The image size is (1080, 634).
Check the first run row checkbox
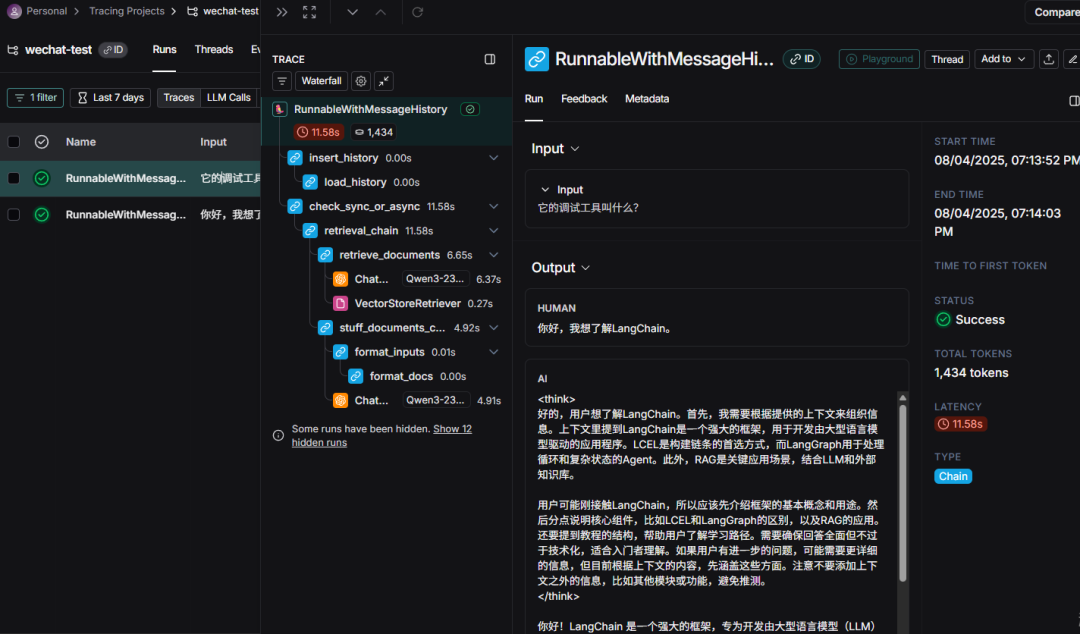pos(14,178)
